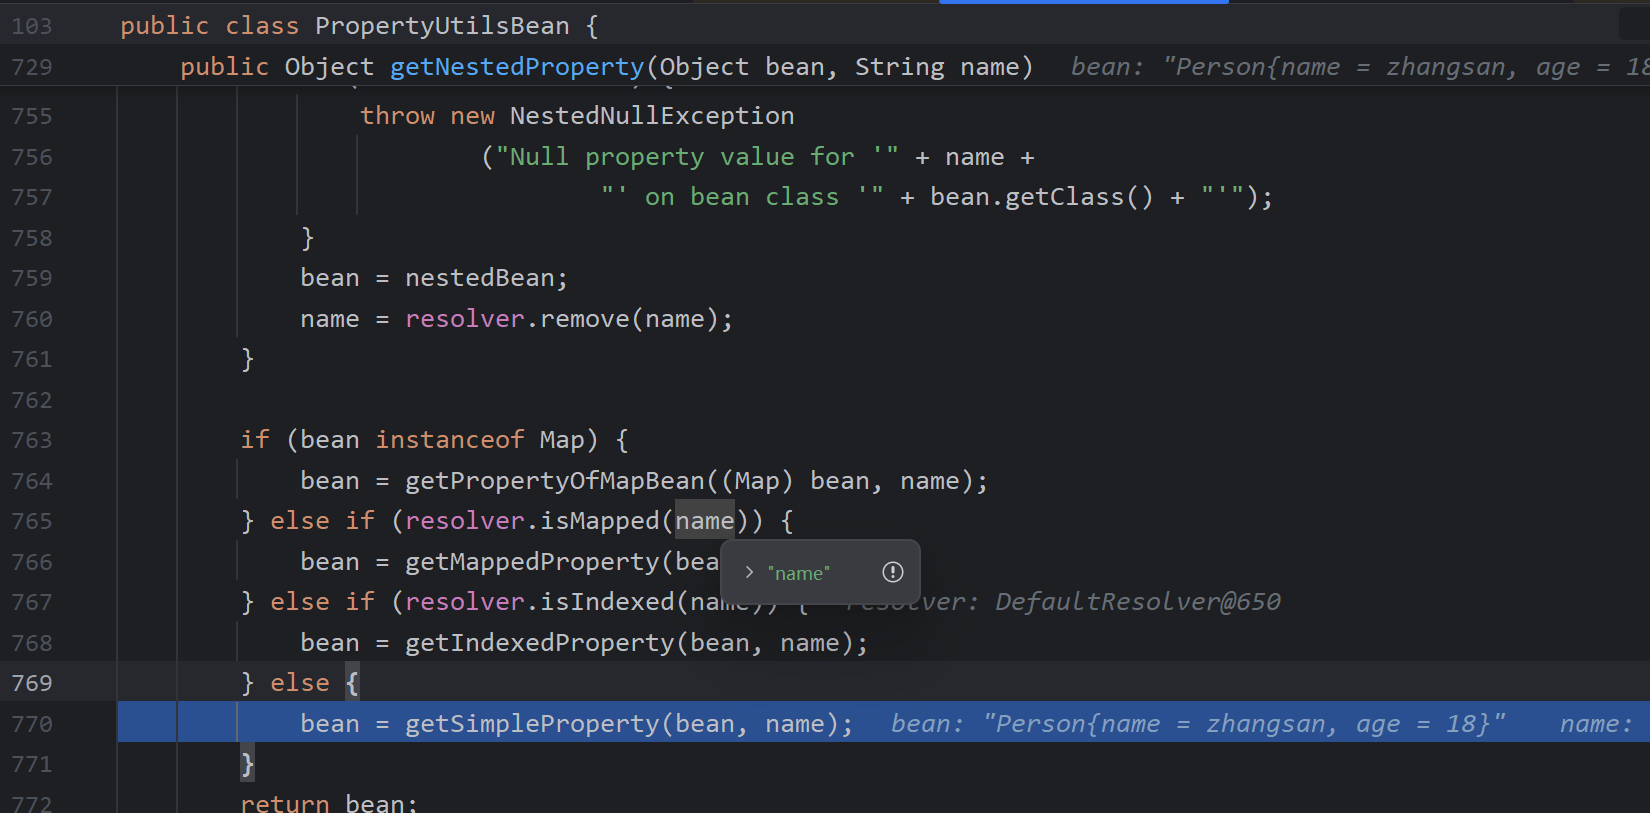This screenshot has height=813, width=1650.
Task: Expand the "name" value in debugger popup
Action: [749, 573]
